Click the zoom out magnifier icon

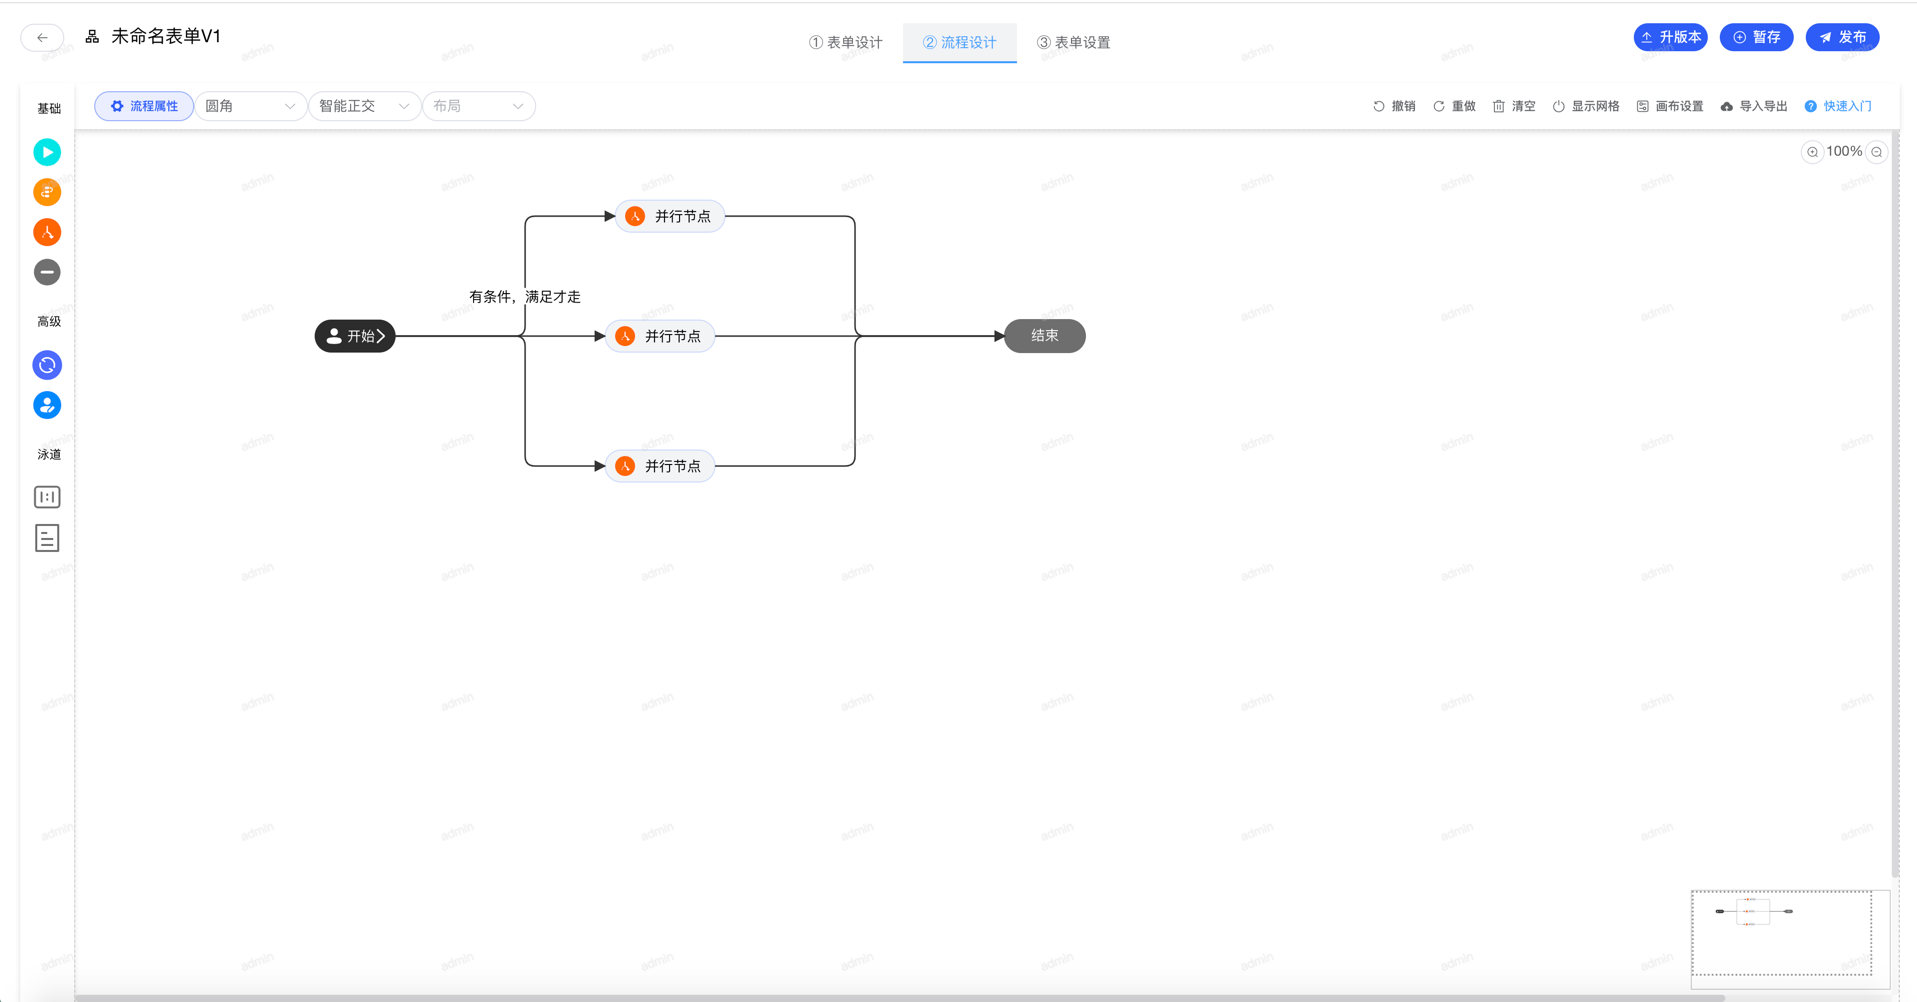click(1877, 152)
